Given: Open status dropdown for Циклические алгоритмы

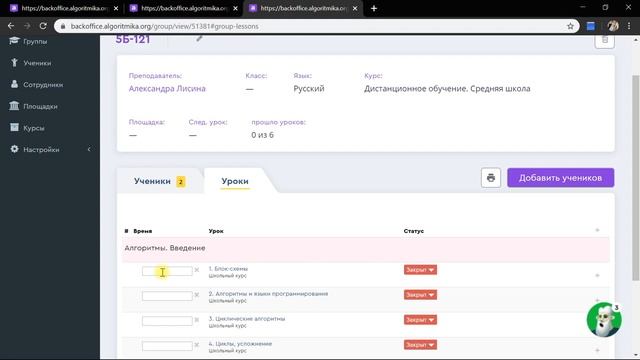Looking at the screenshot, I should coord(420,320).
